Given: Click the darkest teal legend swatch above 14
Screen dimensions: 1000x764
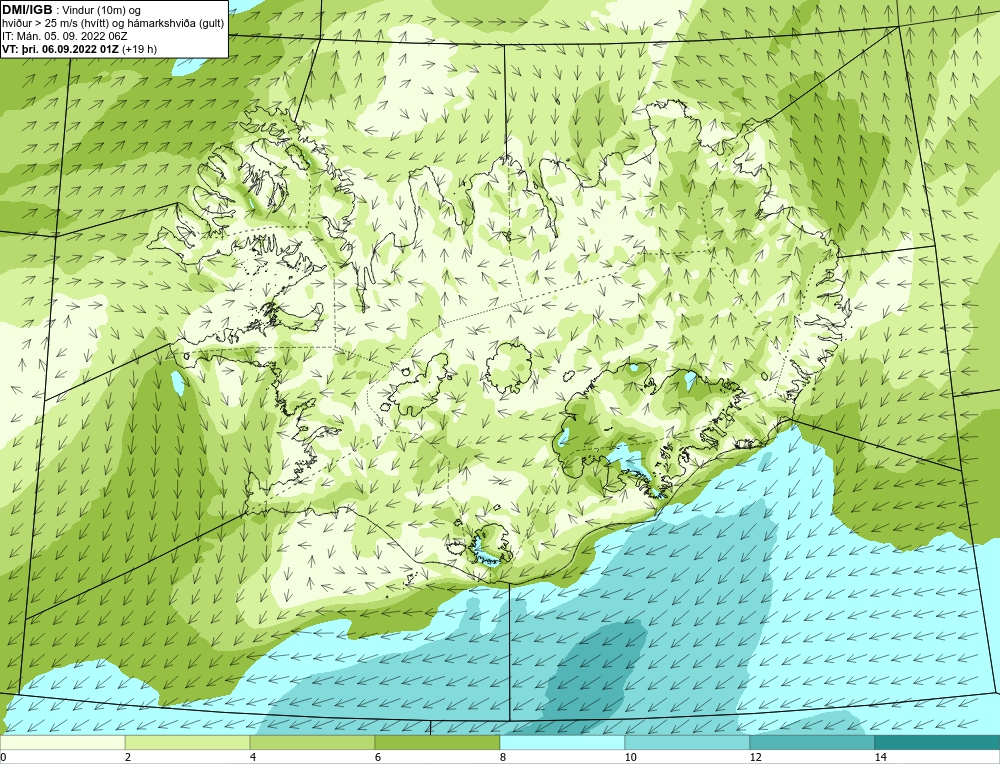Looking at the screenshot, I should [938, 742].
